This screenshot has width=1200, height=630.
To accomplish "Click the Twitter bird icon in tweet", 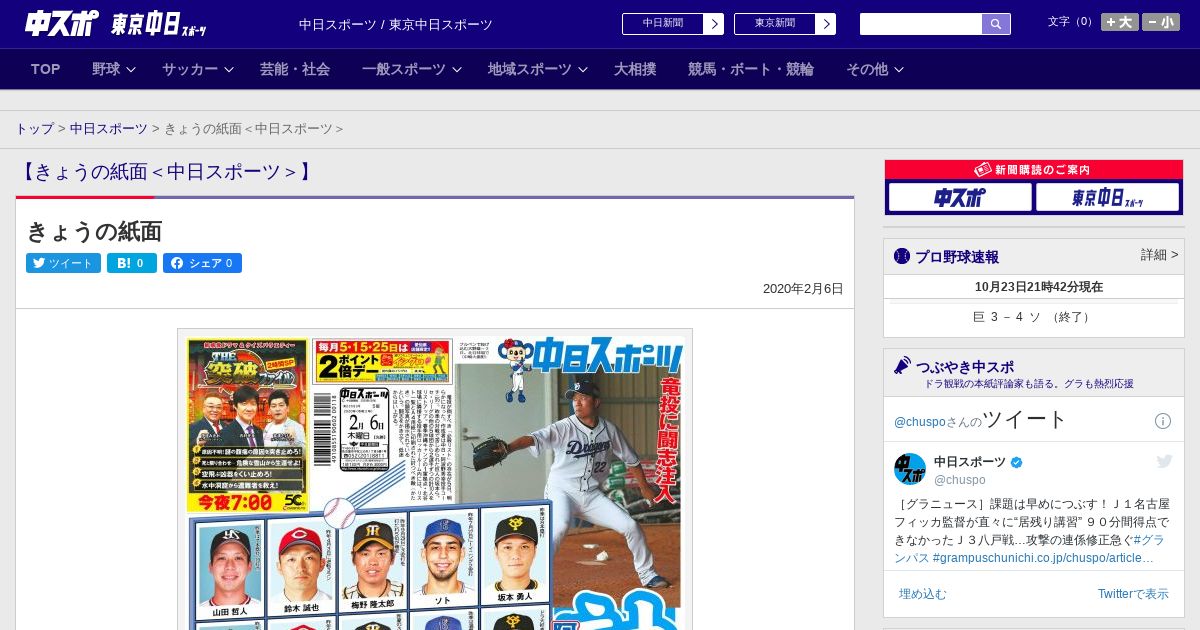I will click(x=1164, y=461).
